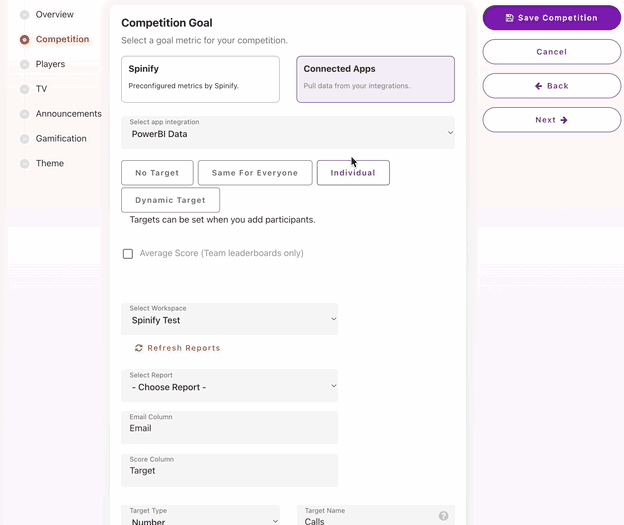Click the Players step circle icon
Screen dimensions: 624x525
point(25,64)
